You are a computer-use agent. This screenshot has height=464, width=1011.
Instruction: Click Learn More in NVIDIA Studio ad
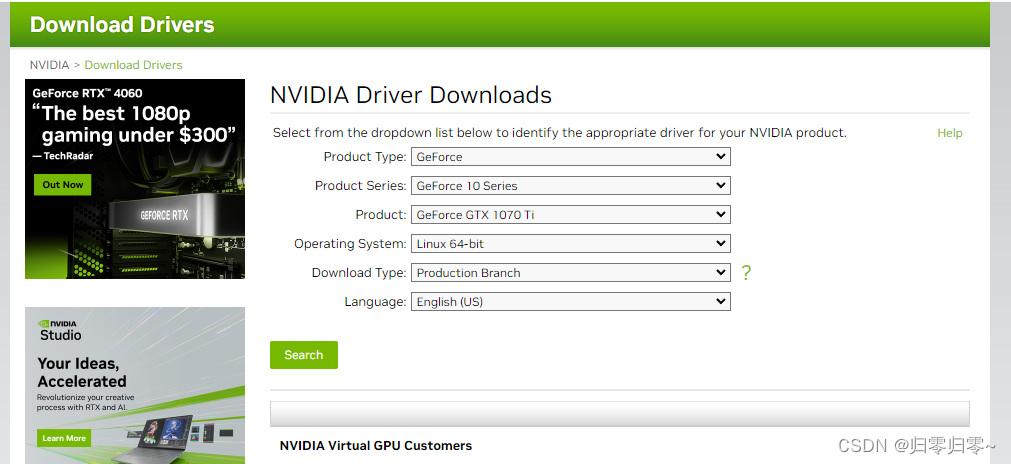[64, 438]
